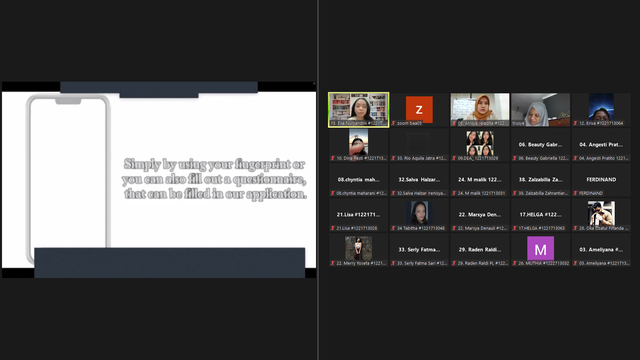This screenshot has width=640, height=360.
Task: Select 09.DEA's four-photo collage picture
Action: coord(480,143)
